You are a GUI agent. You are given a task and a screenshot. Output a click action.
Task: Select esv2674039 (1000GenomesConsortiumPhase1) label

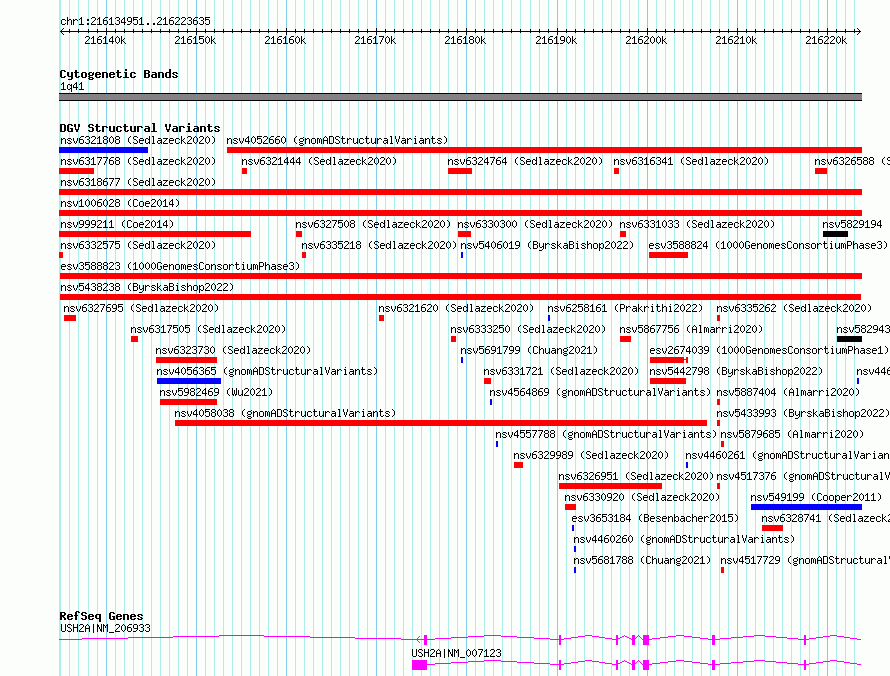point(769,350)
